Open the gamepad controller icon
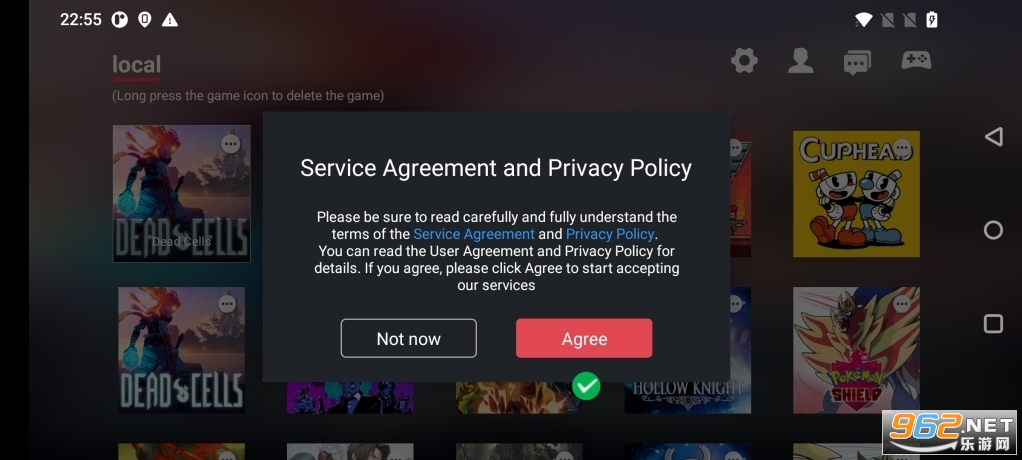 click(916, 60)
